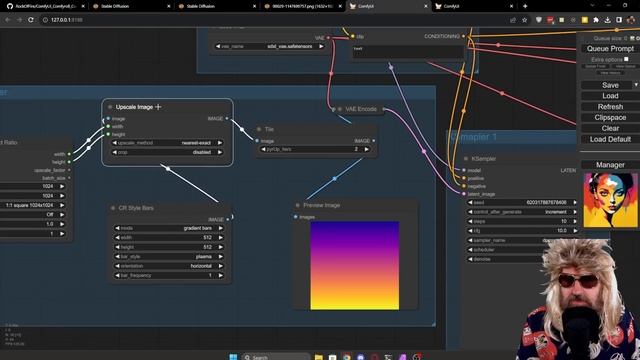The height and width of the screenshot is (360, 640).
Task: Click the negative input socket on KSampler
Action: [x=464, y=186]
